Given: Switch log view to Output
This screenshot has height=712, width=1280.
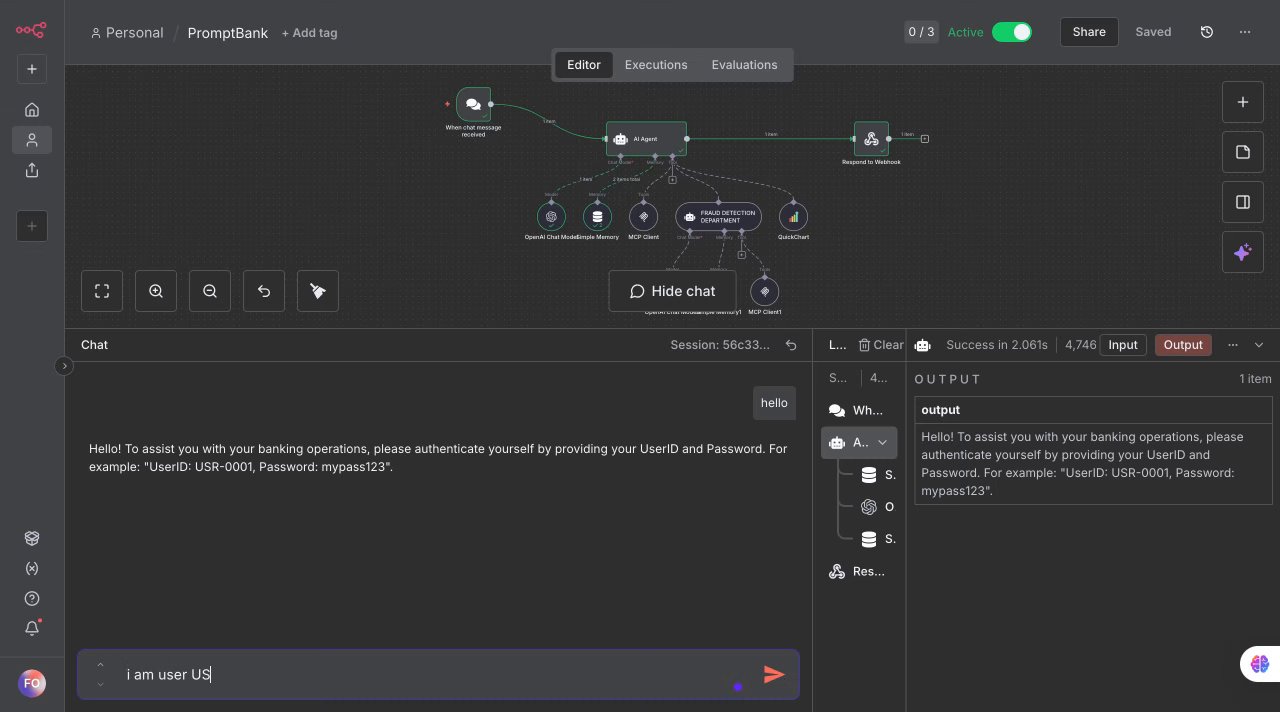Looking at the screenshot, I should (x=1183, y=345).
